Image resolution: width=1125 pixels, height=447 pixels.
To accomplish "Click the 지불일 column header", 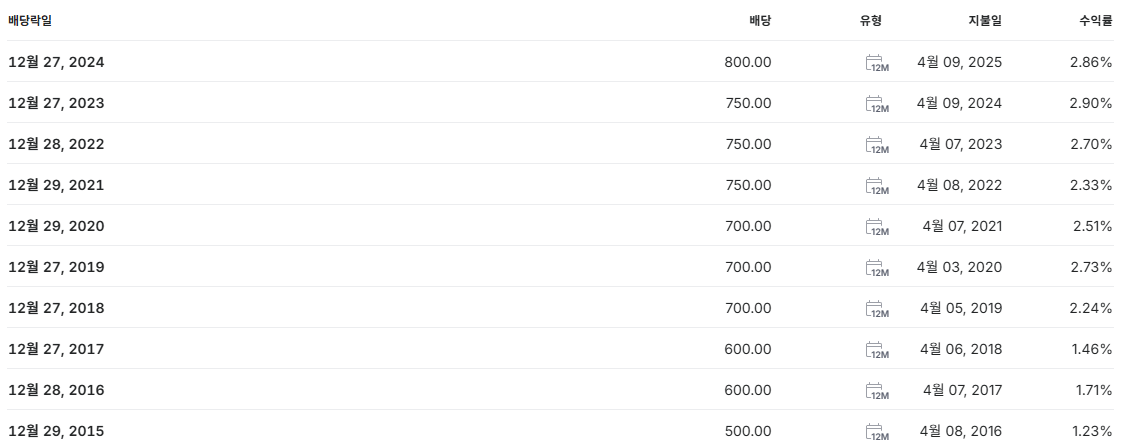I will click(x=986, y=21).
